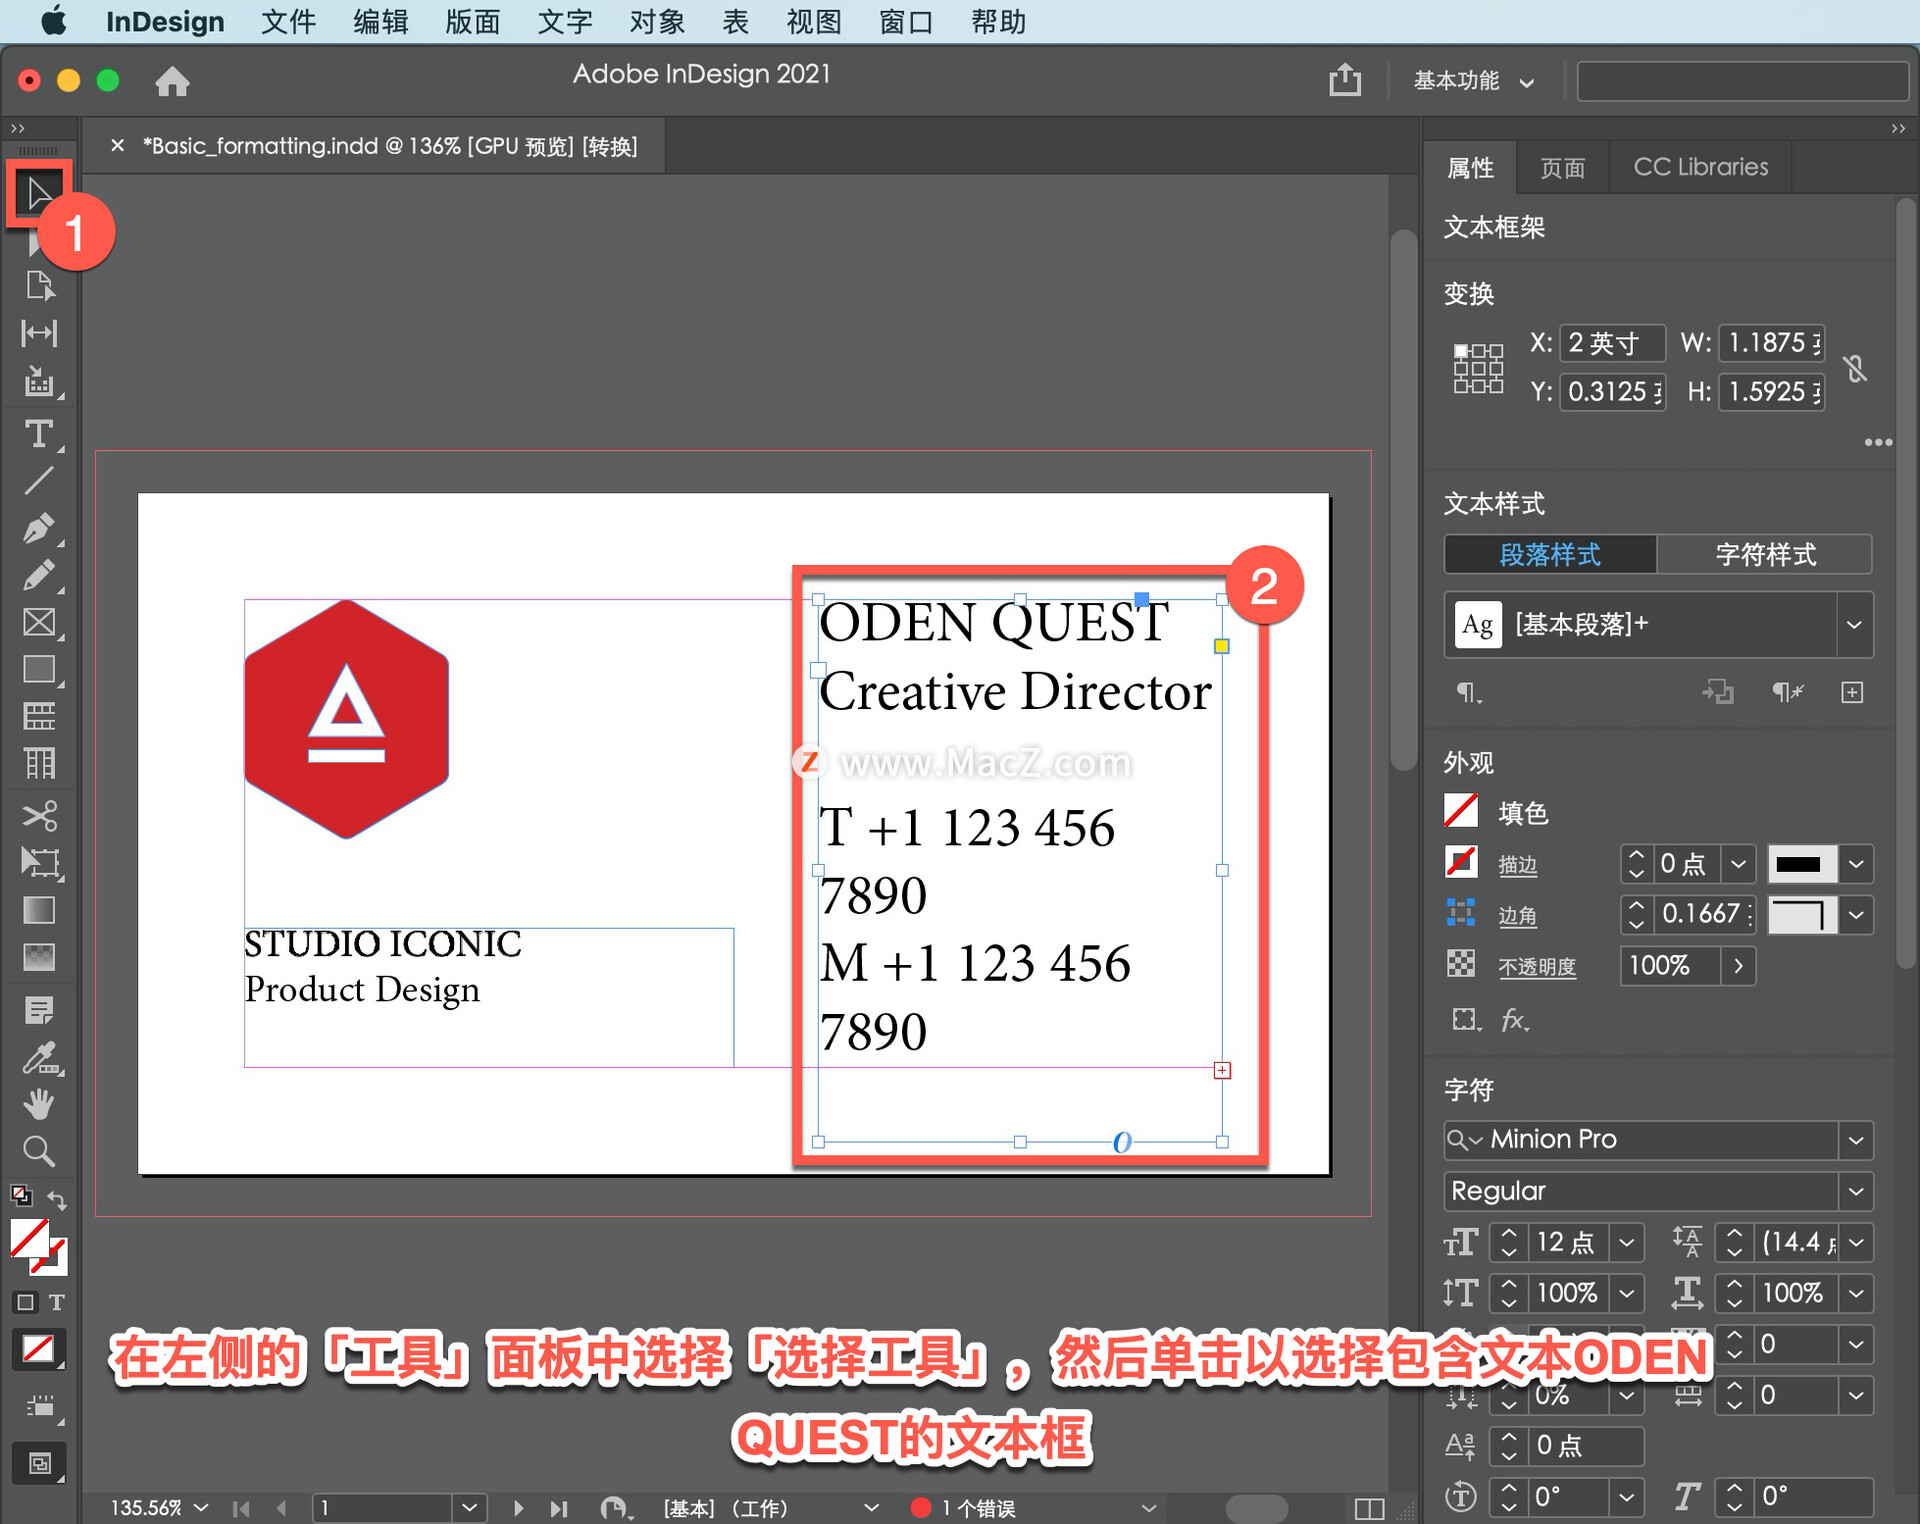Select the Type tool in the toolbar
1920x1524 pixels.
click(x=40, y=433)
